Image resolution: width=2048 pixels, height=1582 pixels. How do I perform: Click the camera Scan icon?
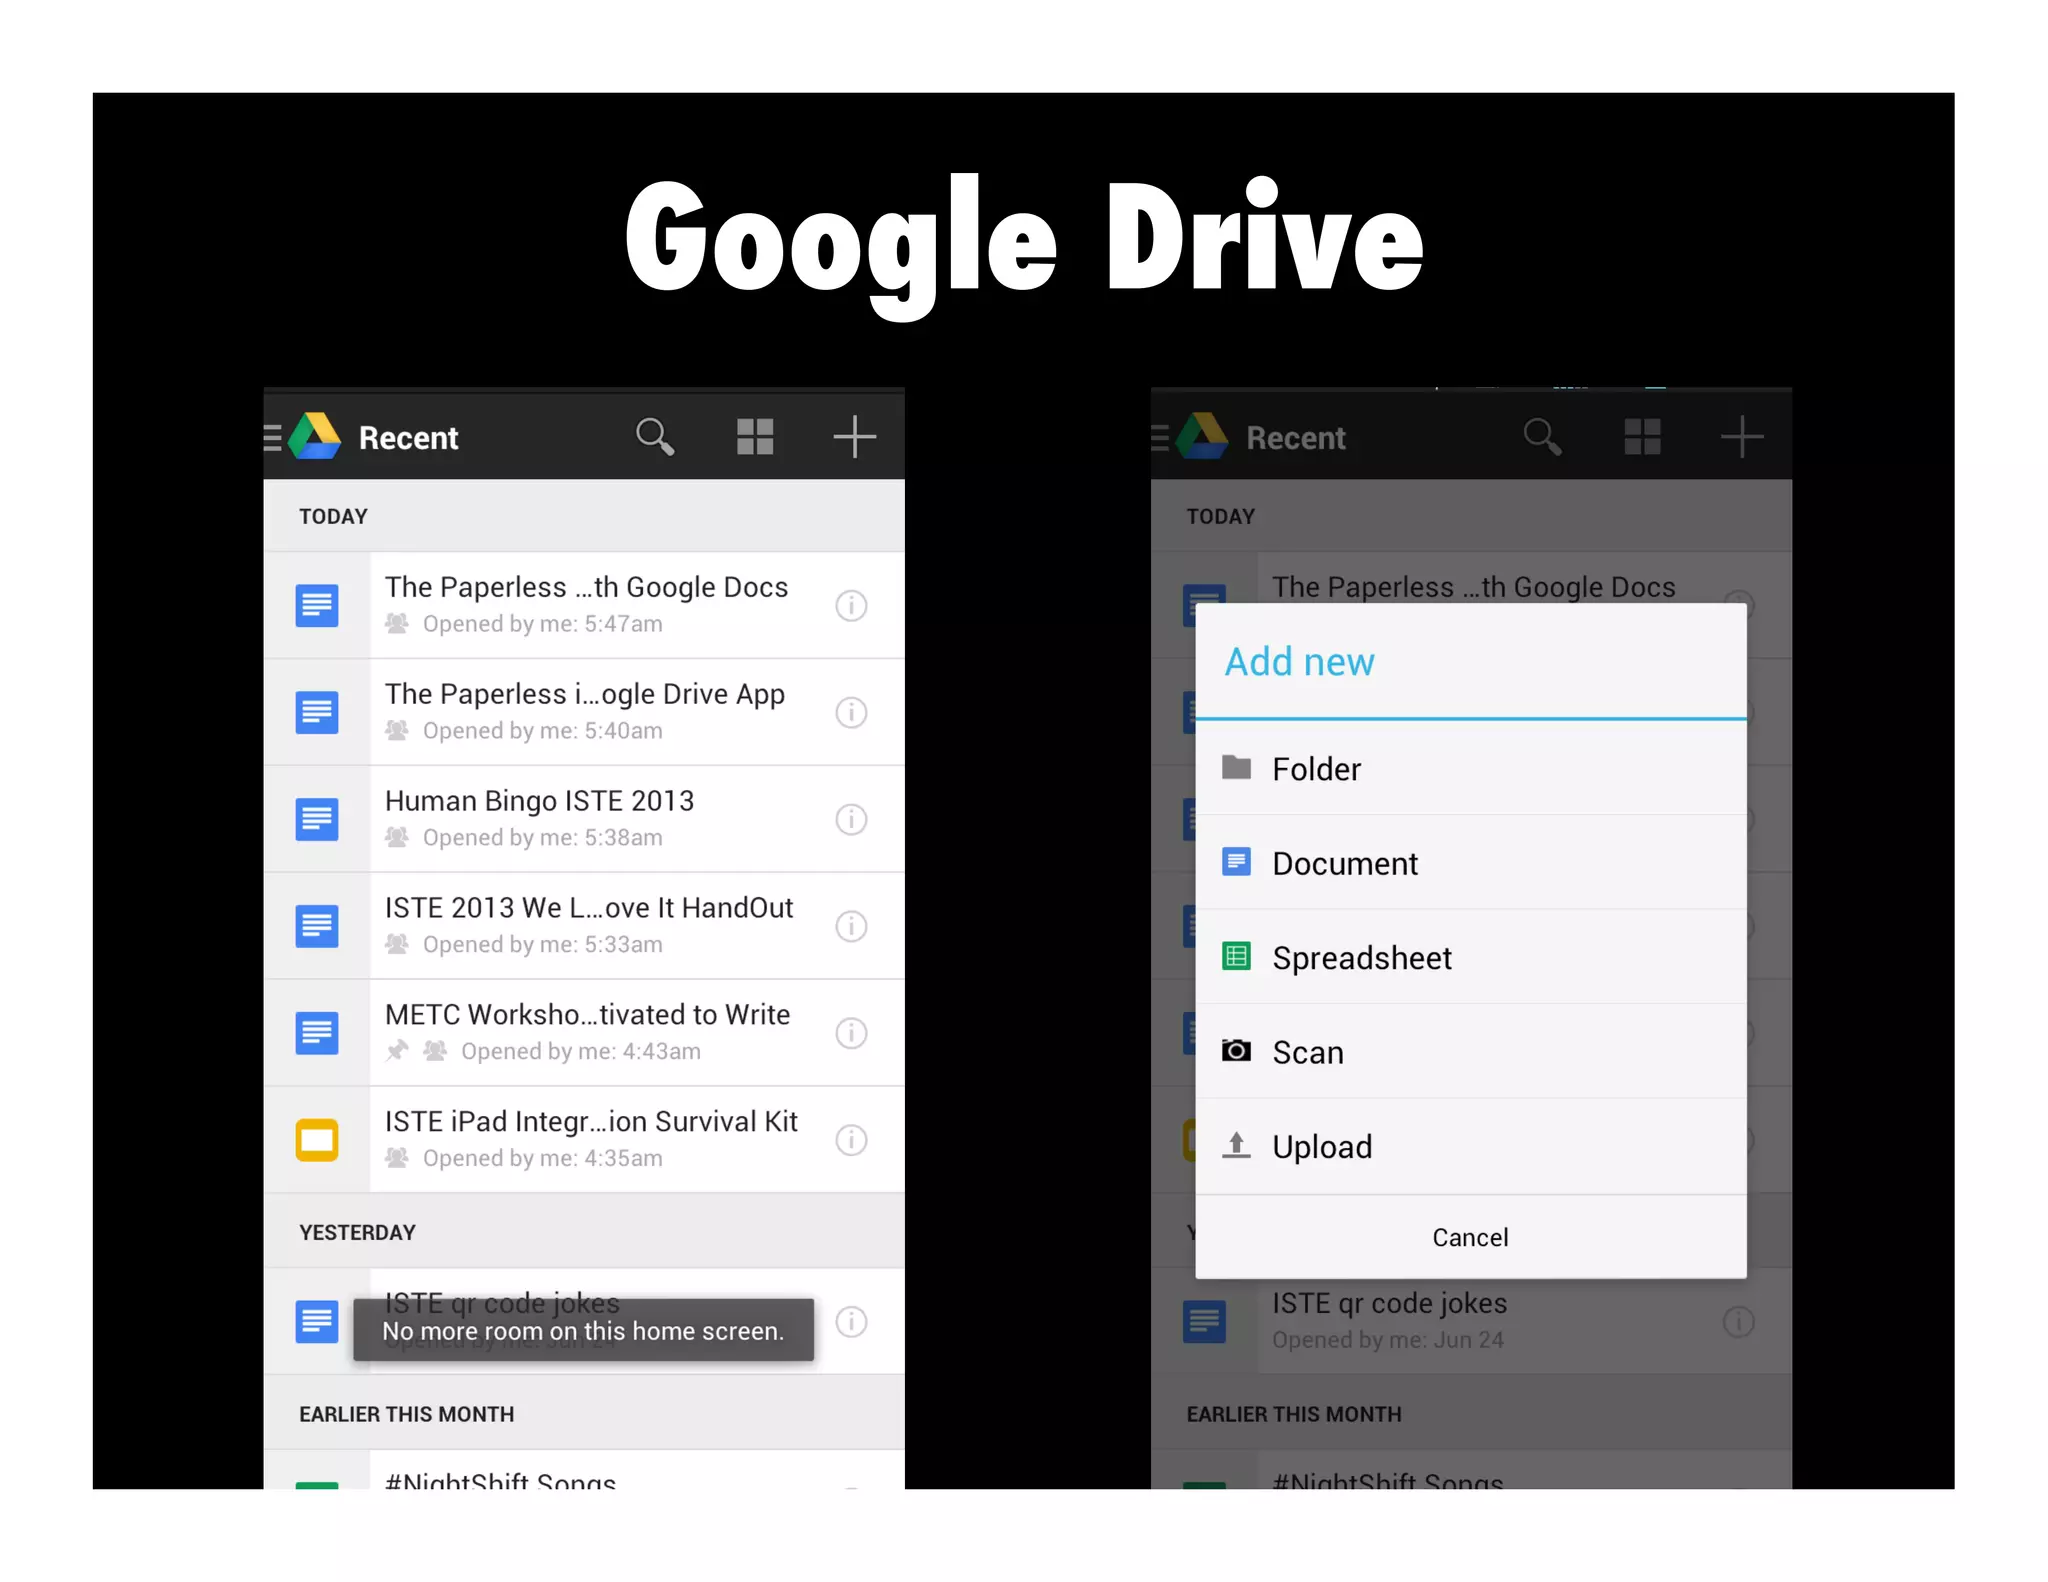[1237, 1050]
